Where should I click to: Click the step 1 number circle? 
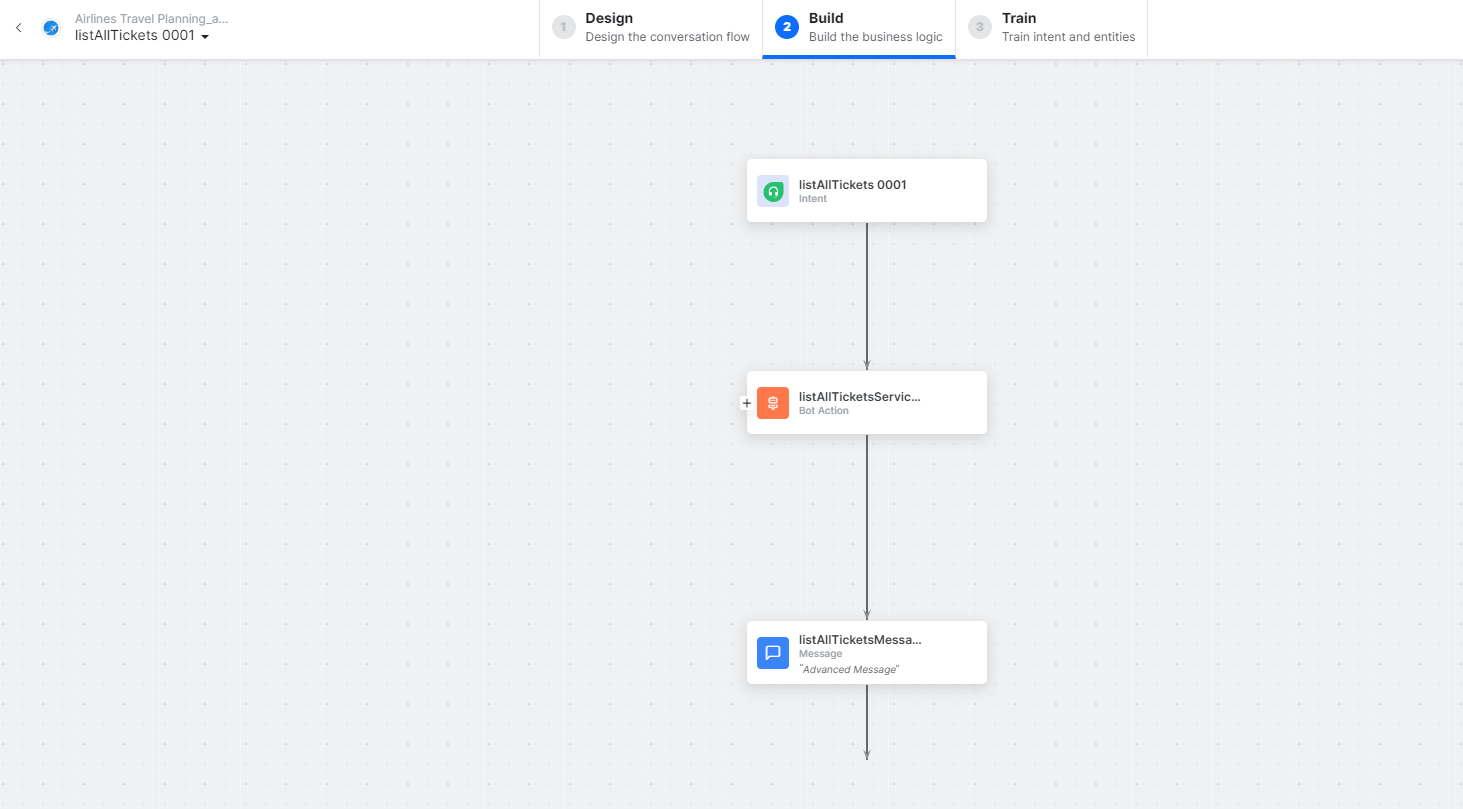click(x=564, y=27)
